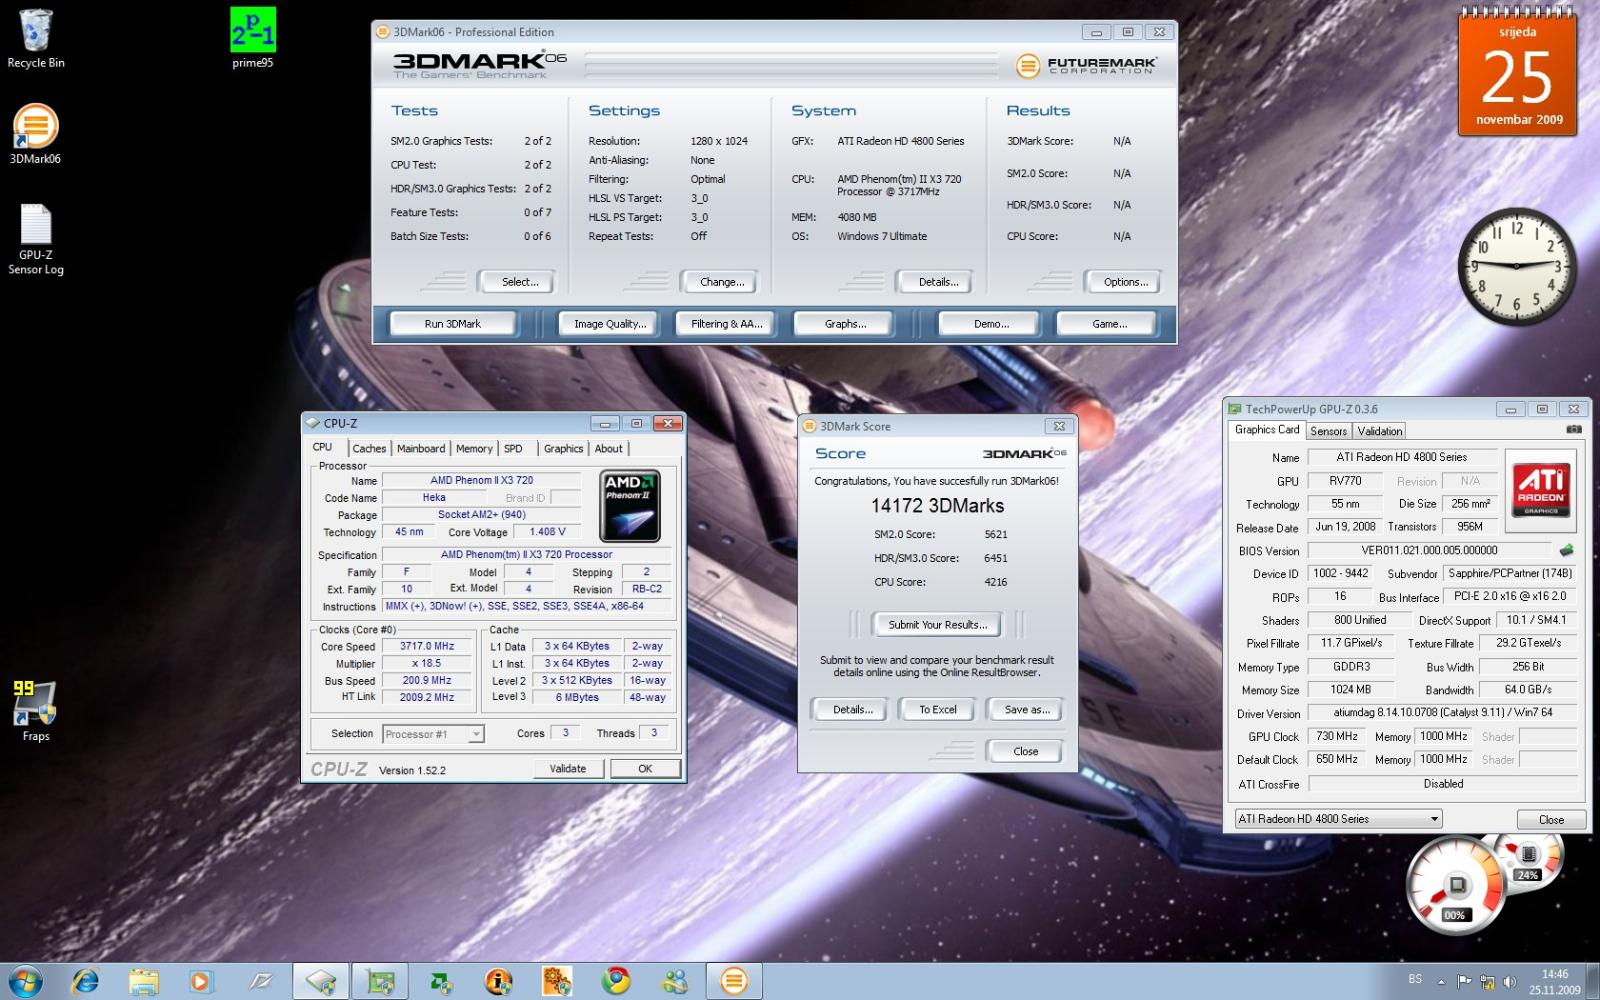Click the AMD Phenom II logo in CPU-Z

click(629, 506)
